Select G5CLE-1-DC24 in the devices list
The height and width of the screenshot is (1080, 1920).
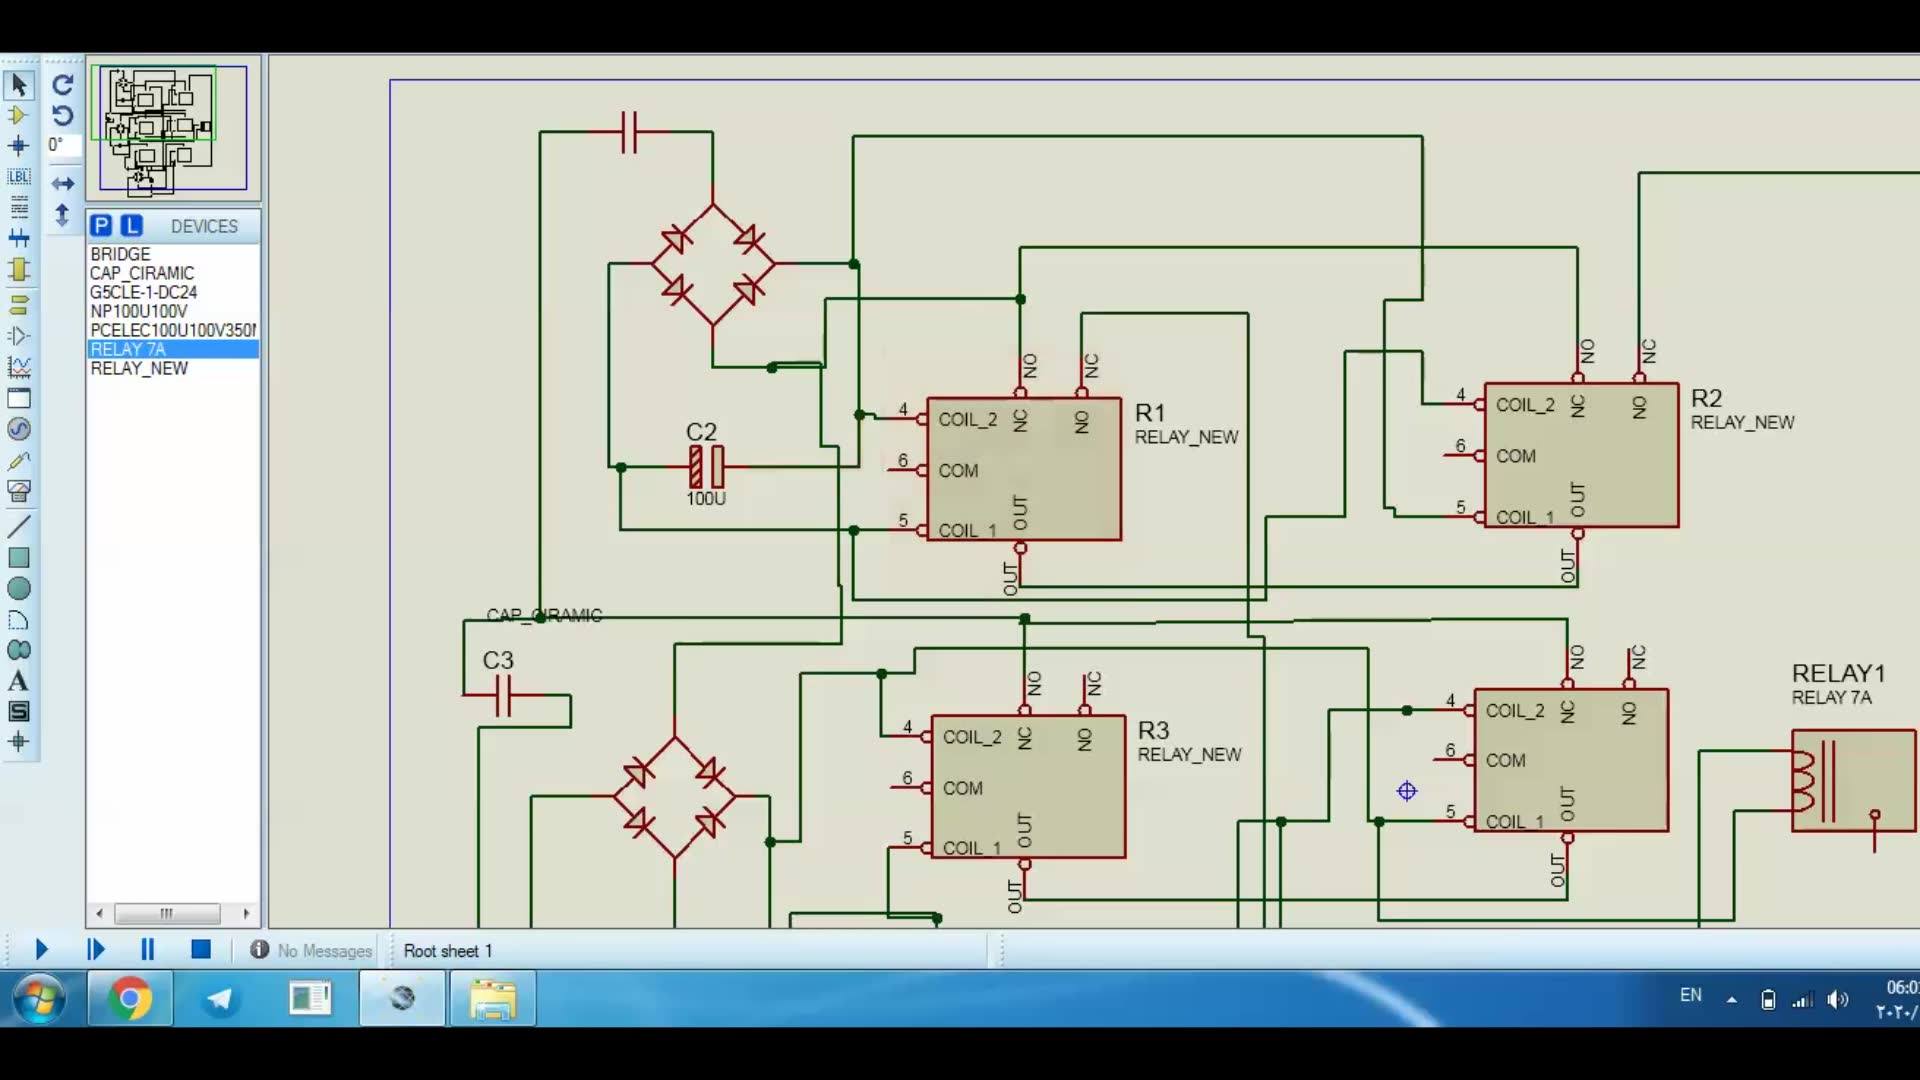coord(173,292)
